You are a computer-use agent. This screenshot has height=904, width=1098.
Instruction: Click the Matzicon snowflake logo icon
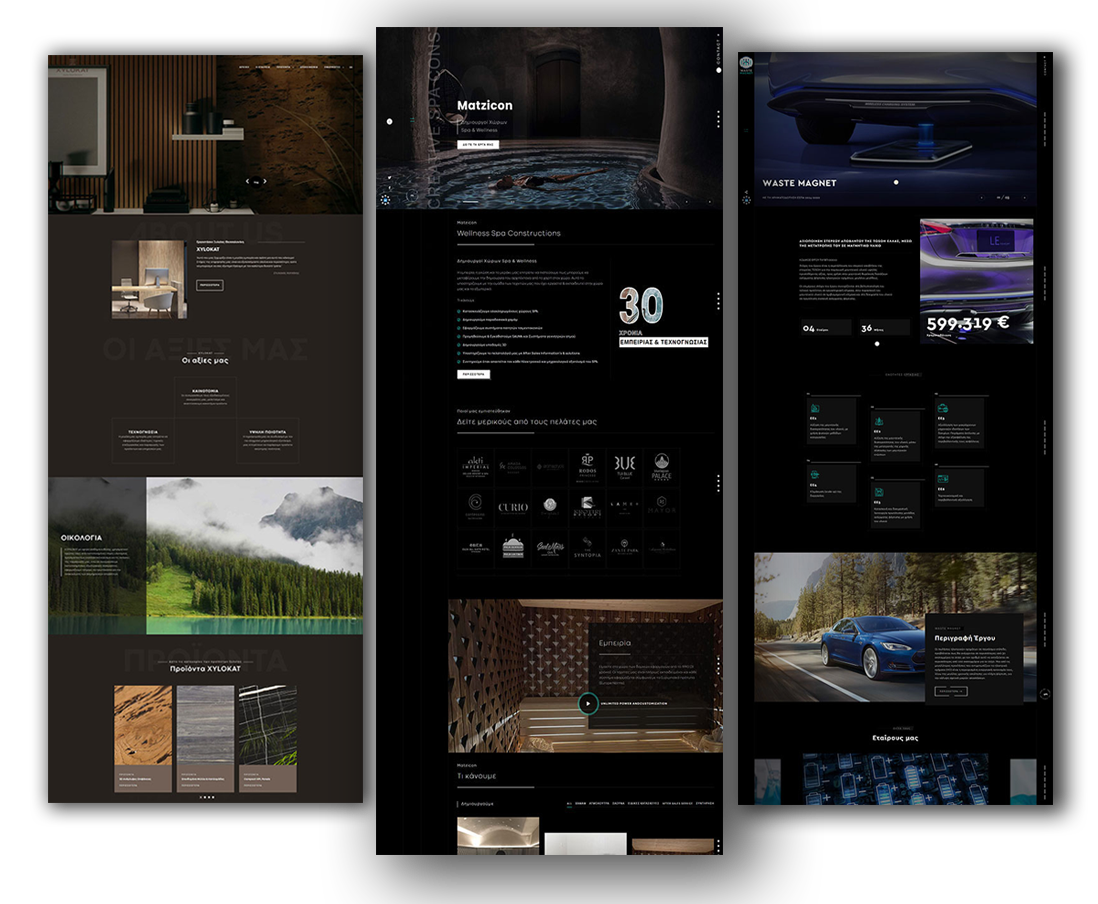[x=385, y=199]
